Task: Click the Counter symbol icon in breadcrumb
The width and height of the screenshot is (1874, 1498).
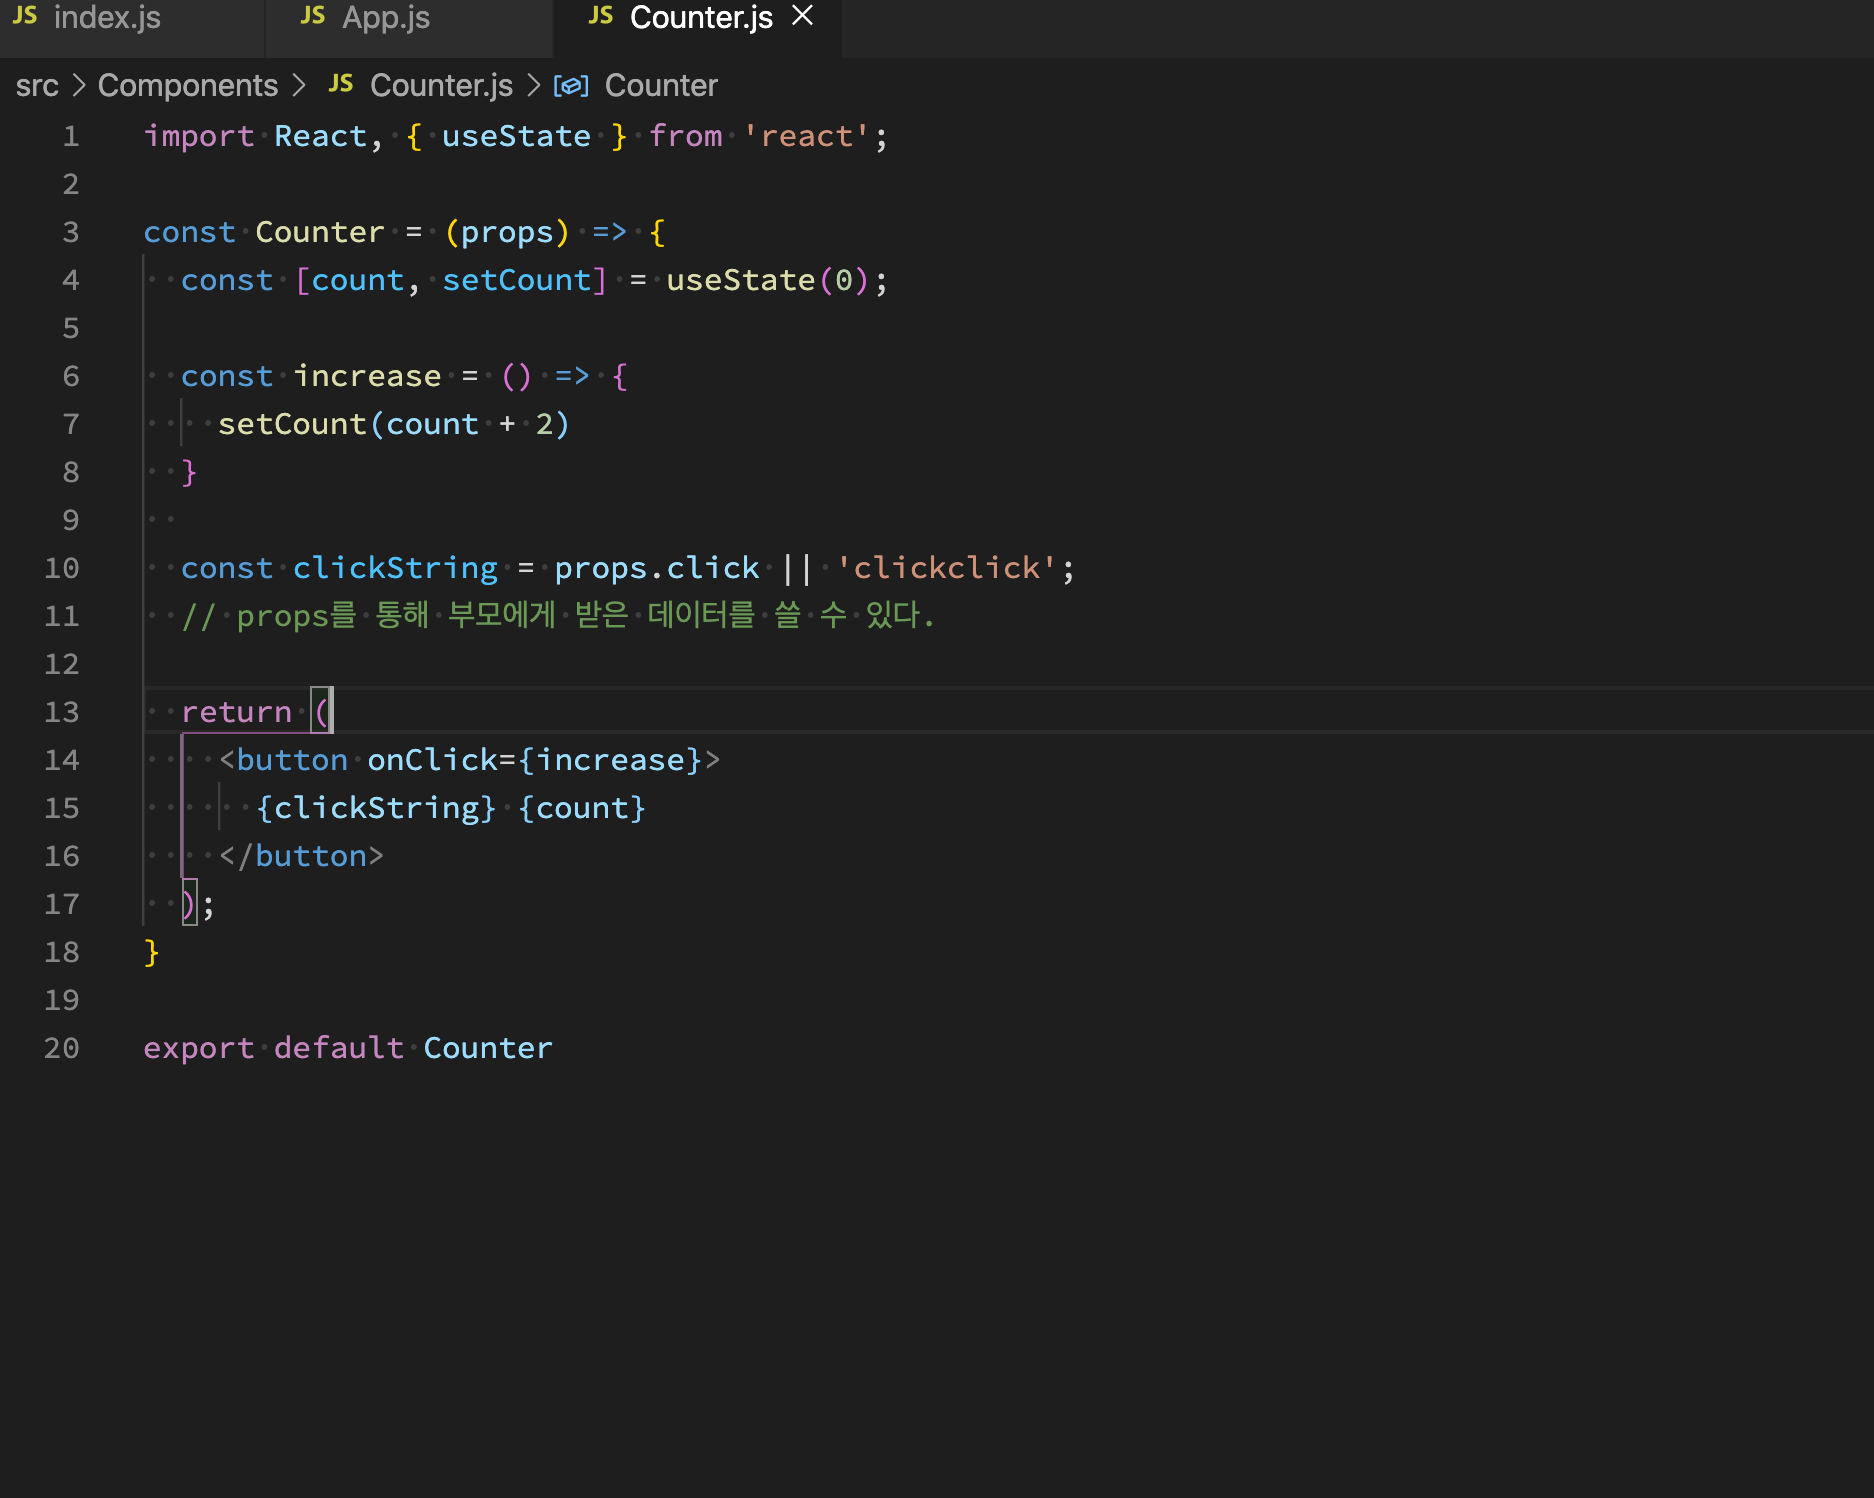Action: 571,86
